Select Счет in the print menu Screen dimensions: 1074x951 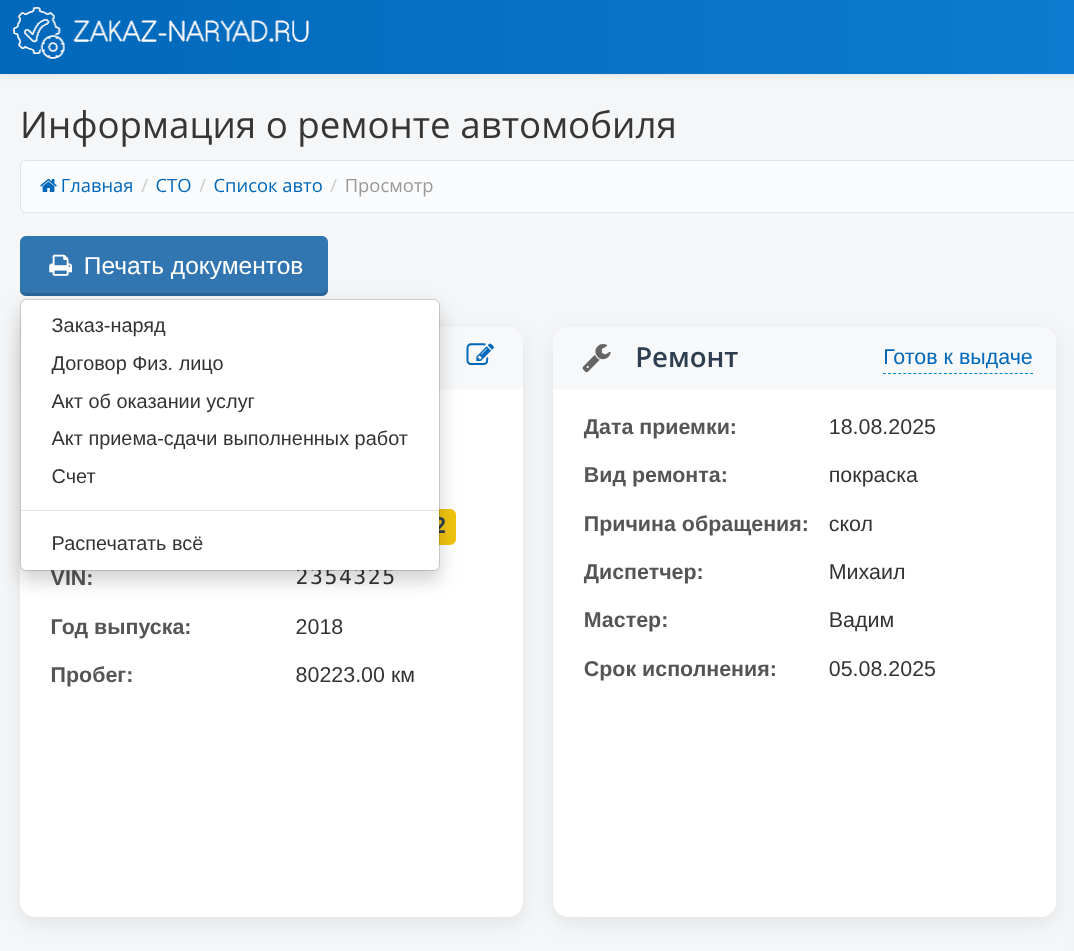tap(73, 477)
